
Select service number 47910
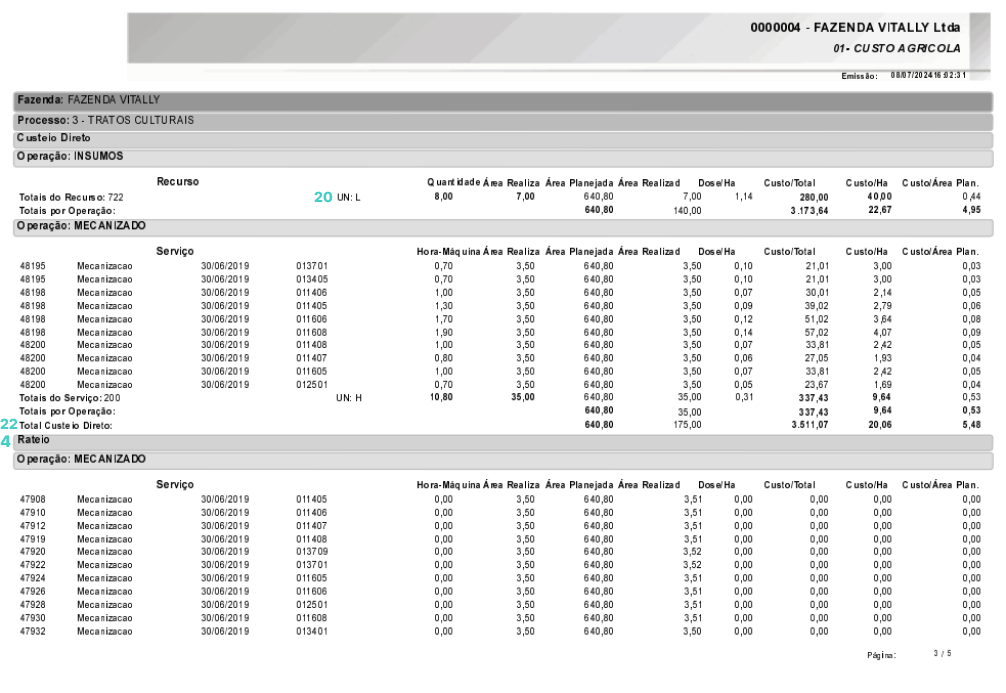pos(33,513)
